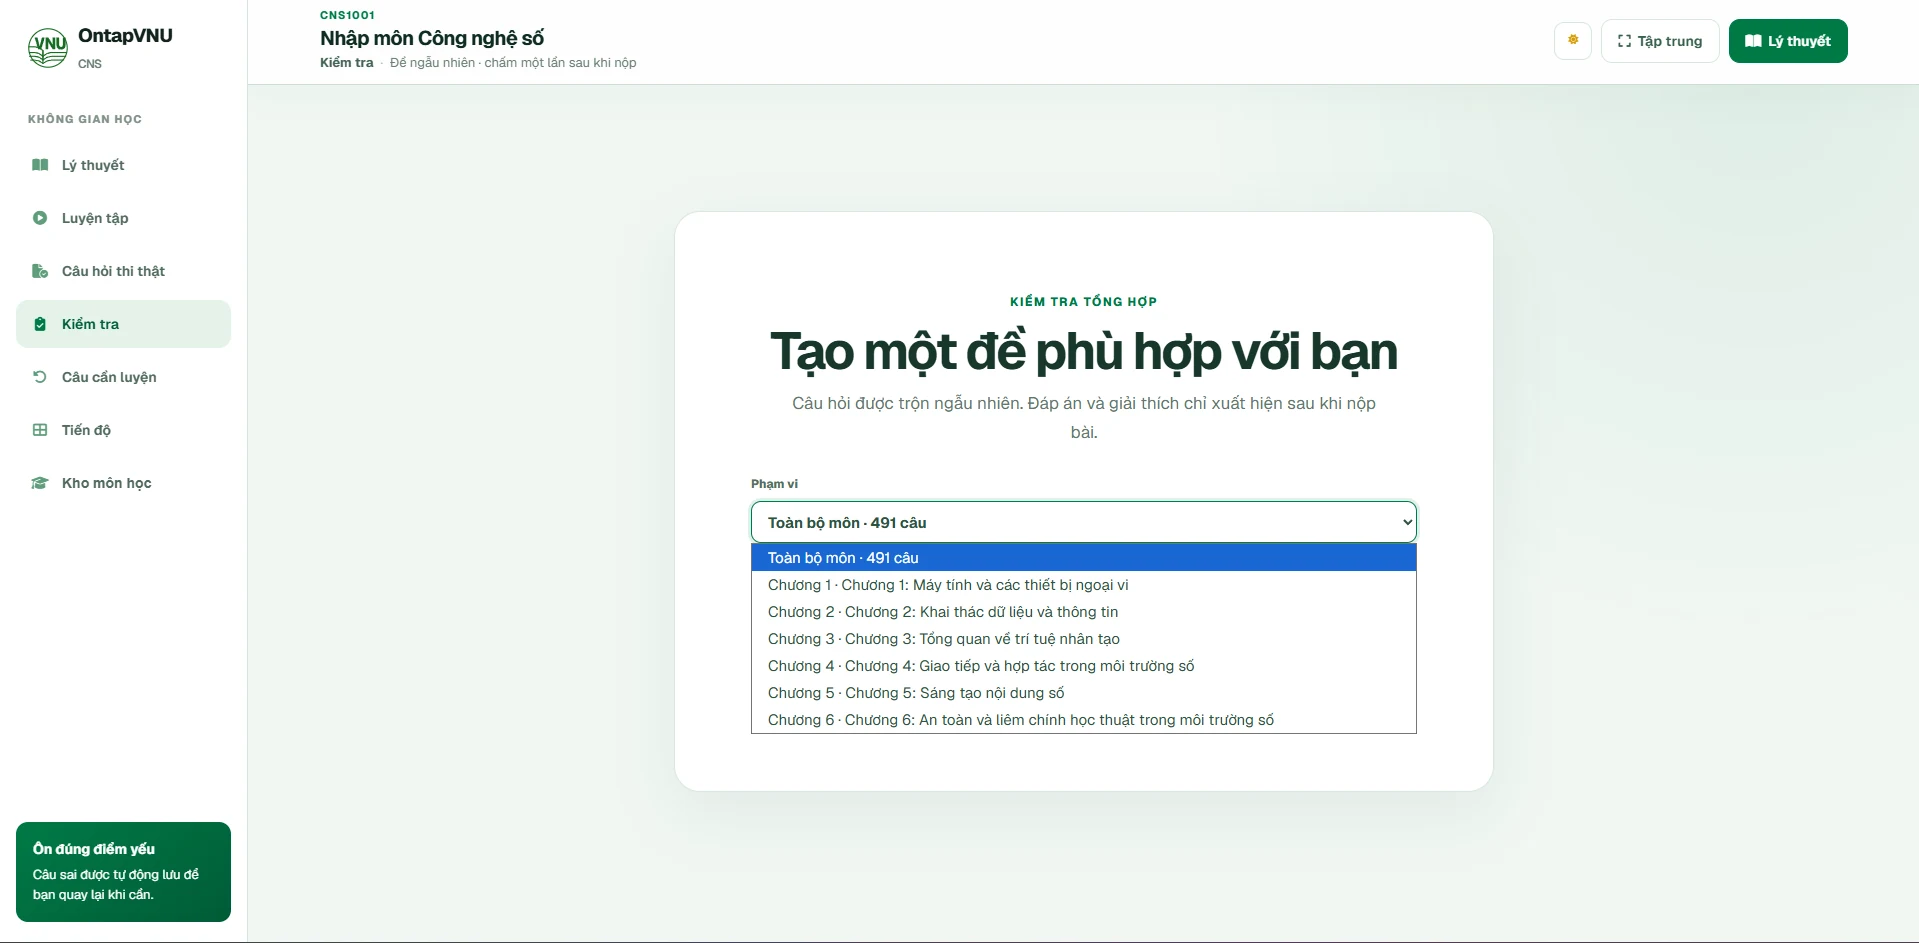The width and height of the screenshot is (1919, 943).
Task: Click the CNS1001 course code
Action: (347, 15)
